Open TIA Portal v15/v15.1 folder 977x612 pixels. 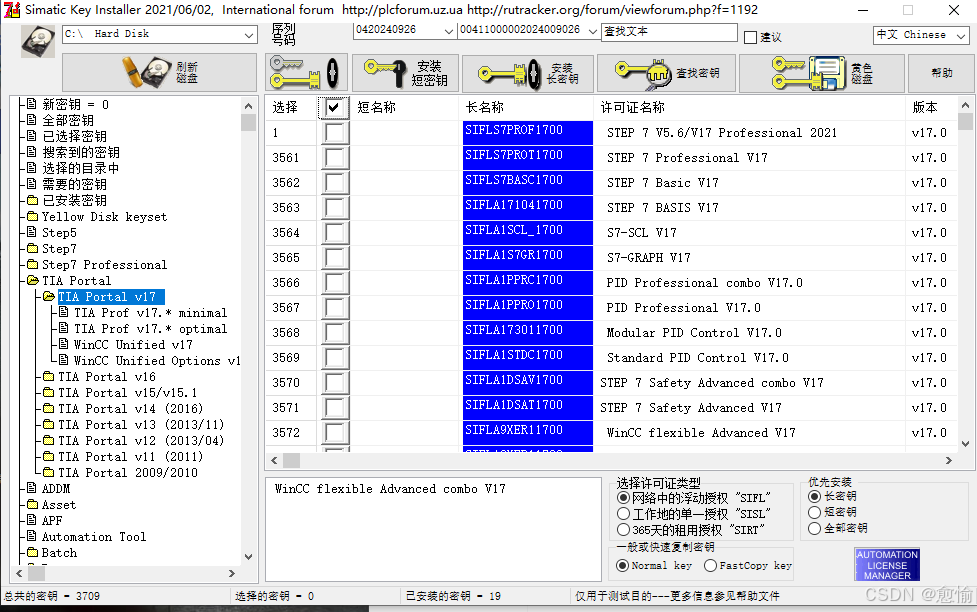[127, 393]
